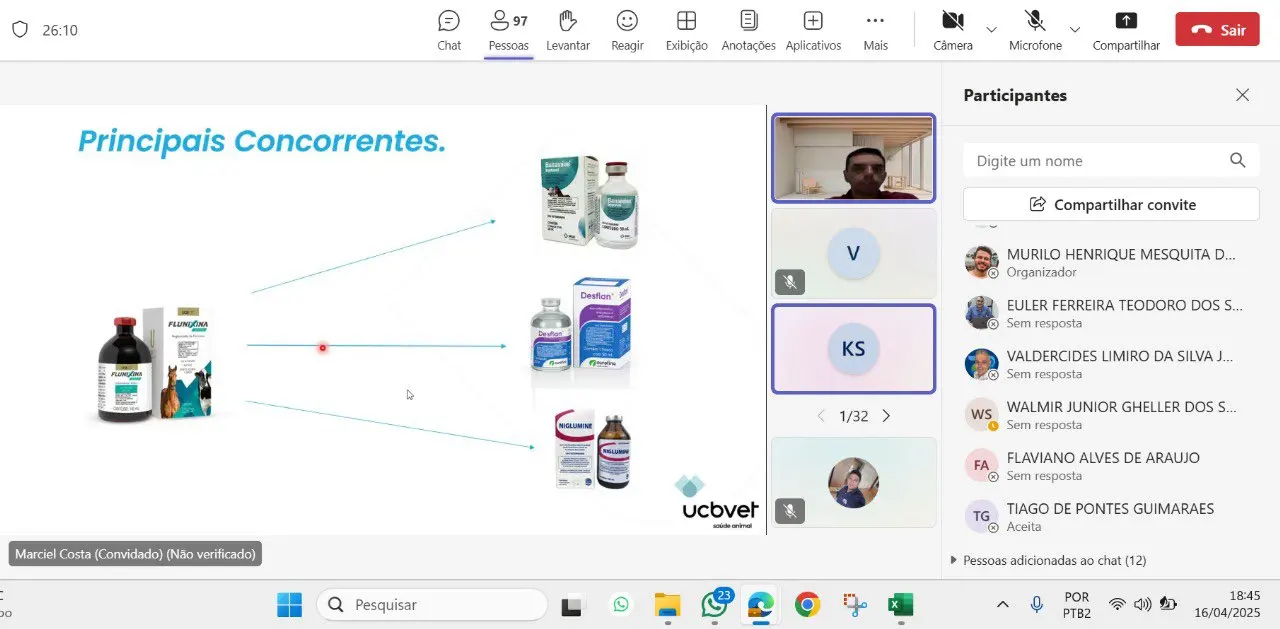The width and height of the screenshot is (1280, 629).
Task: Click the WS participant avatar
Action: coord(981,414)
